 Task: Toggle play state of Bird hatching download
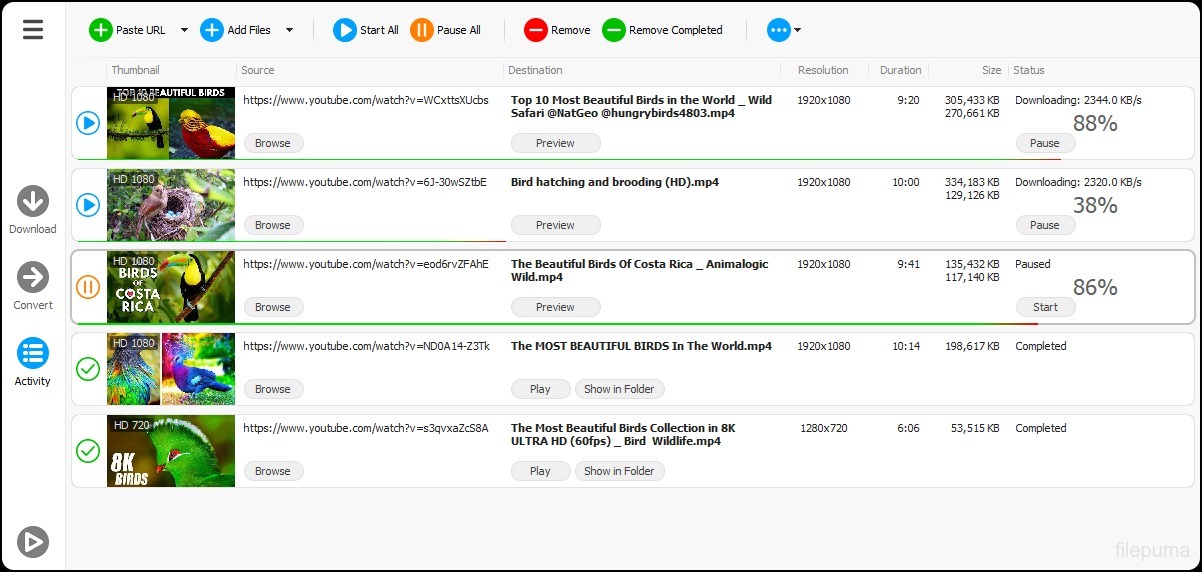click(x=88, y=205)
